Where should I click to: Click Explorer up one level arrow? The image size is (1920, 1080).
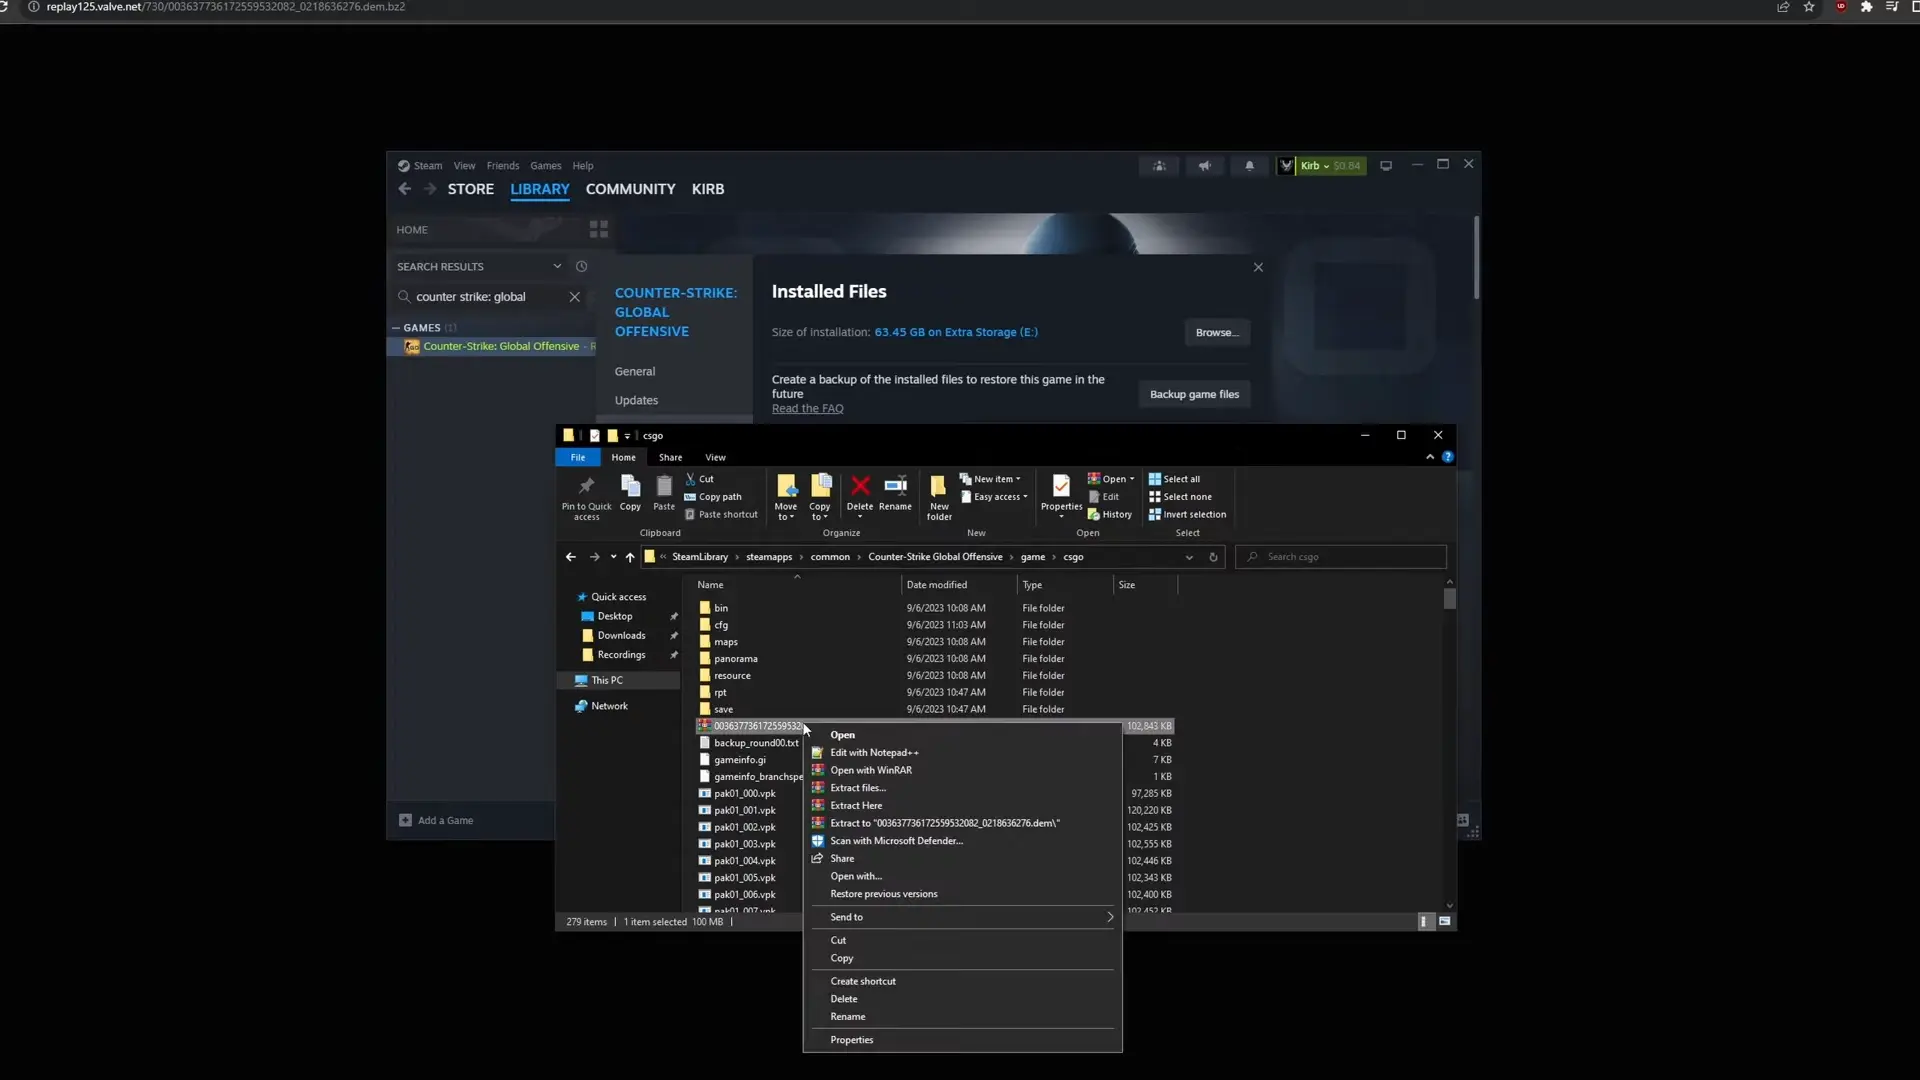coord(630,557)
